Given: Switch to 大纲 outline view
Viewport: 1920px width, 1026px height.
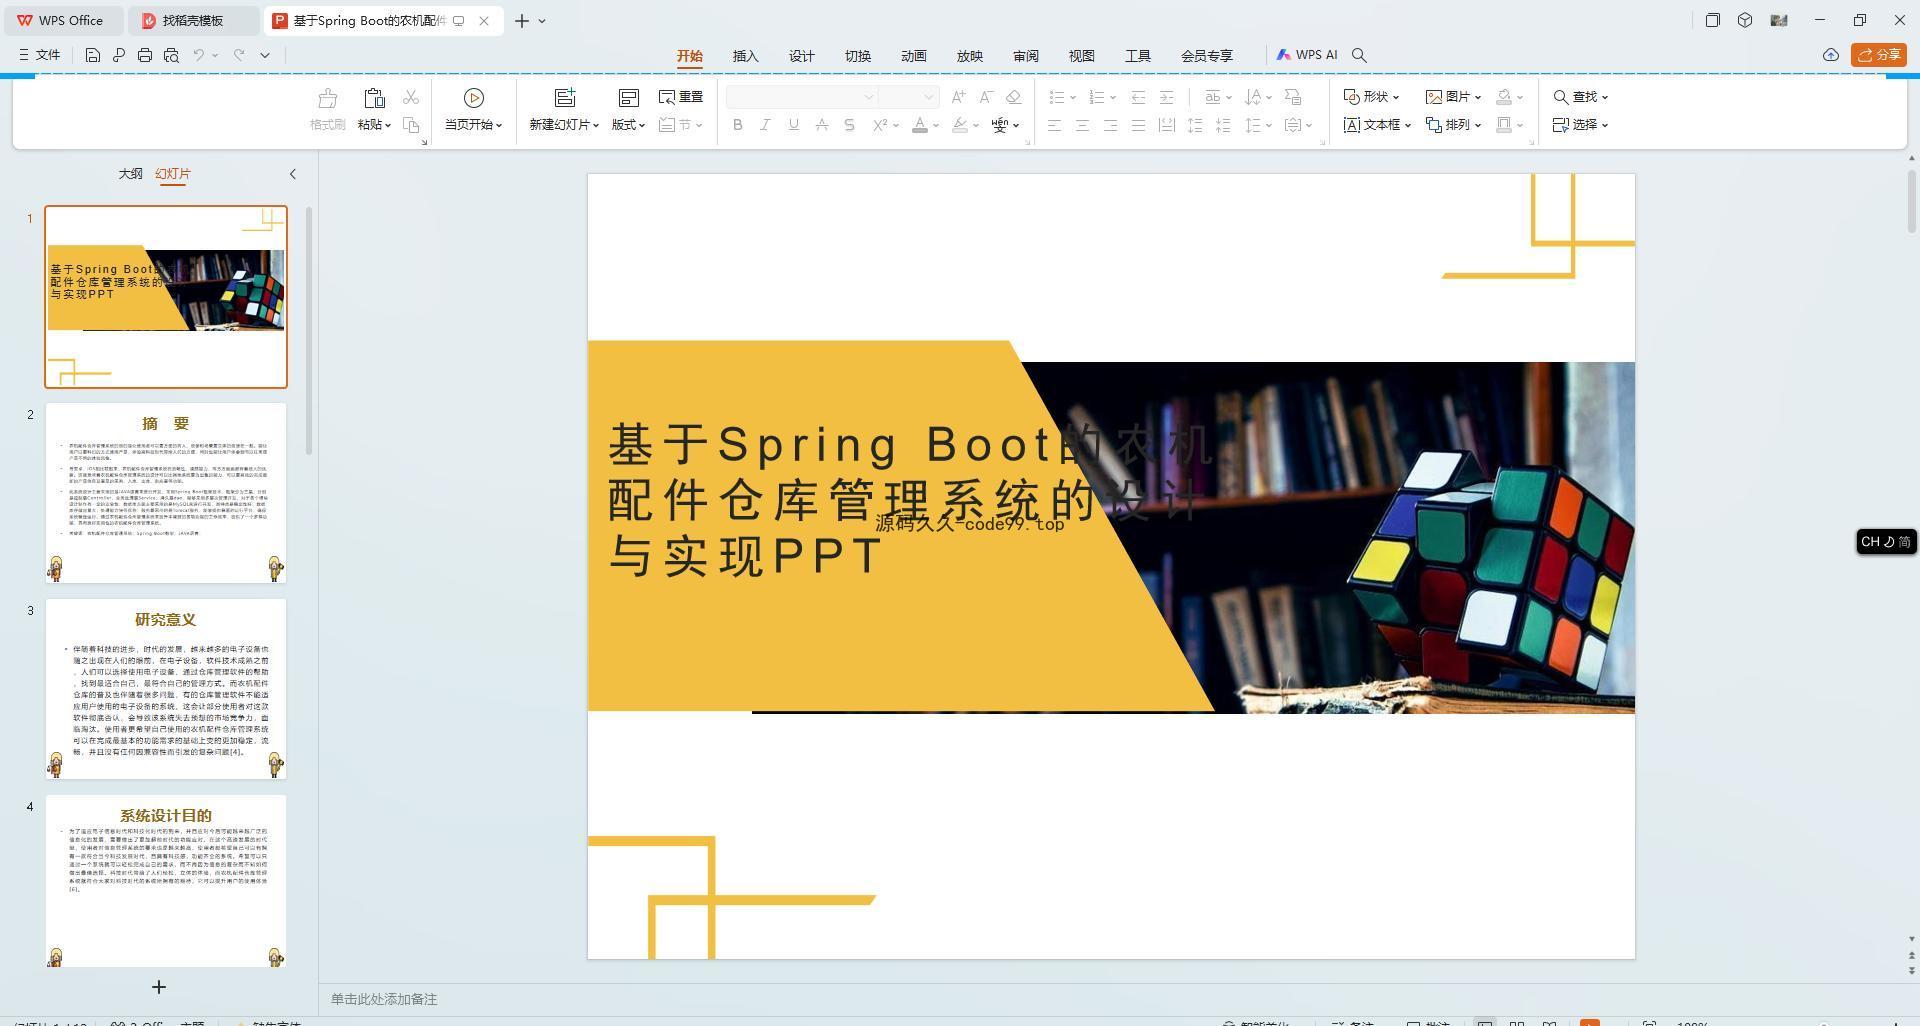Looking at the screenshot, I should pyautogui.click(x=130, y=174).
